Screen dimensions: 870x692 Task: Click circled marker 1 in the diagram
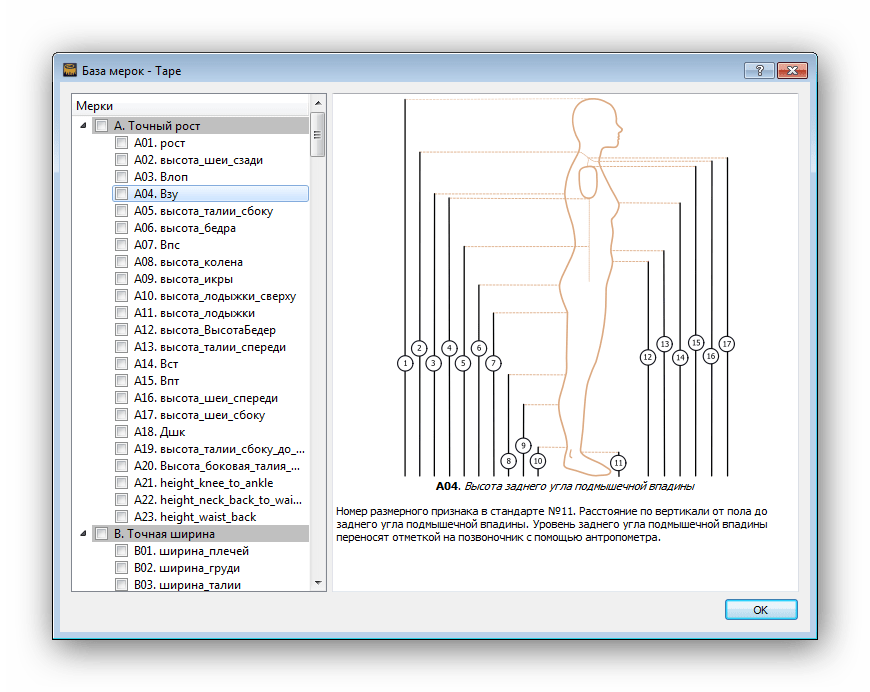(x=405, y=363)
